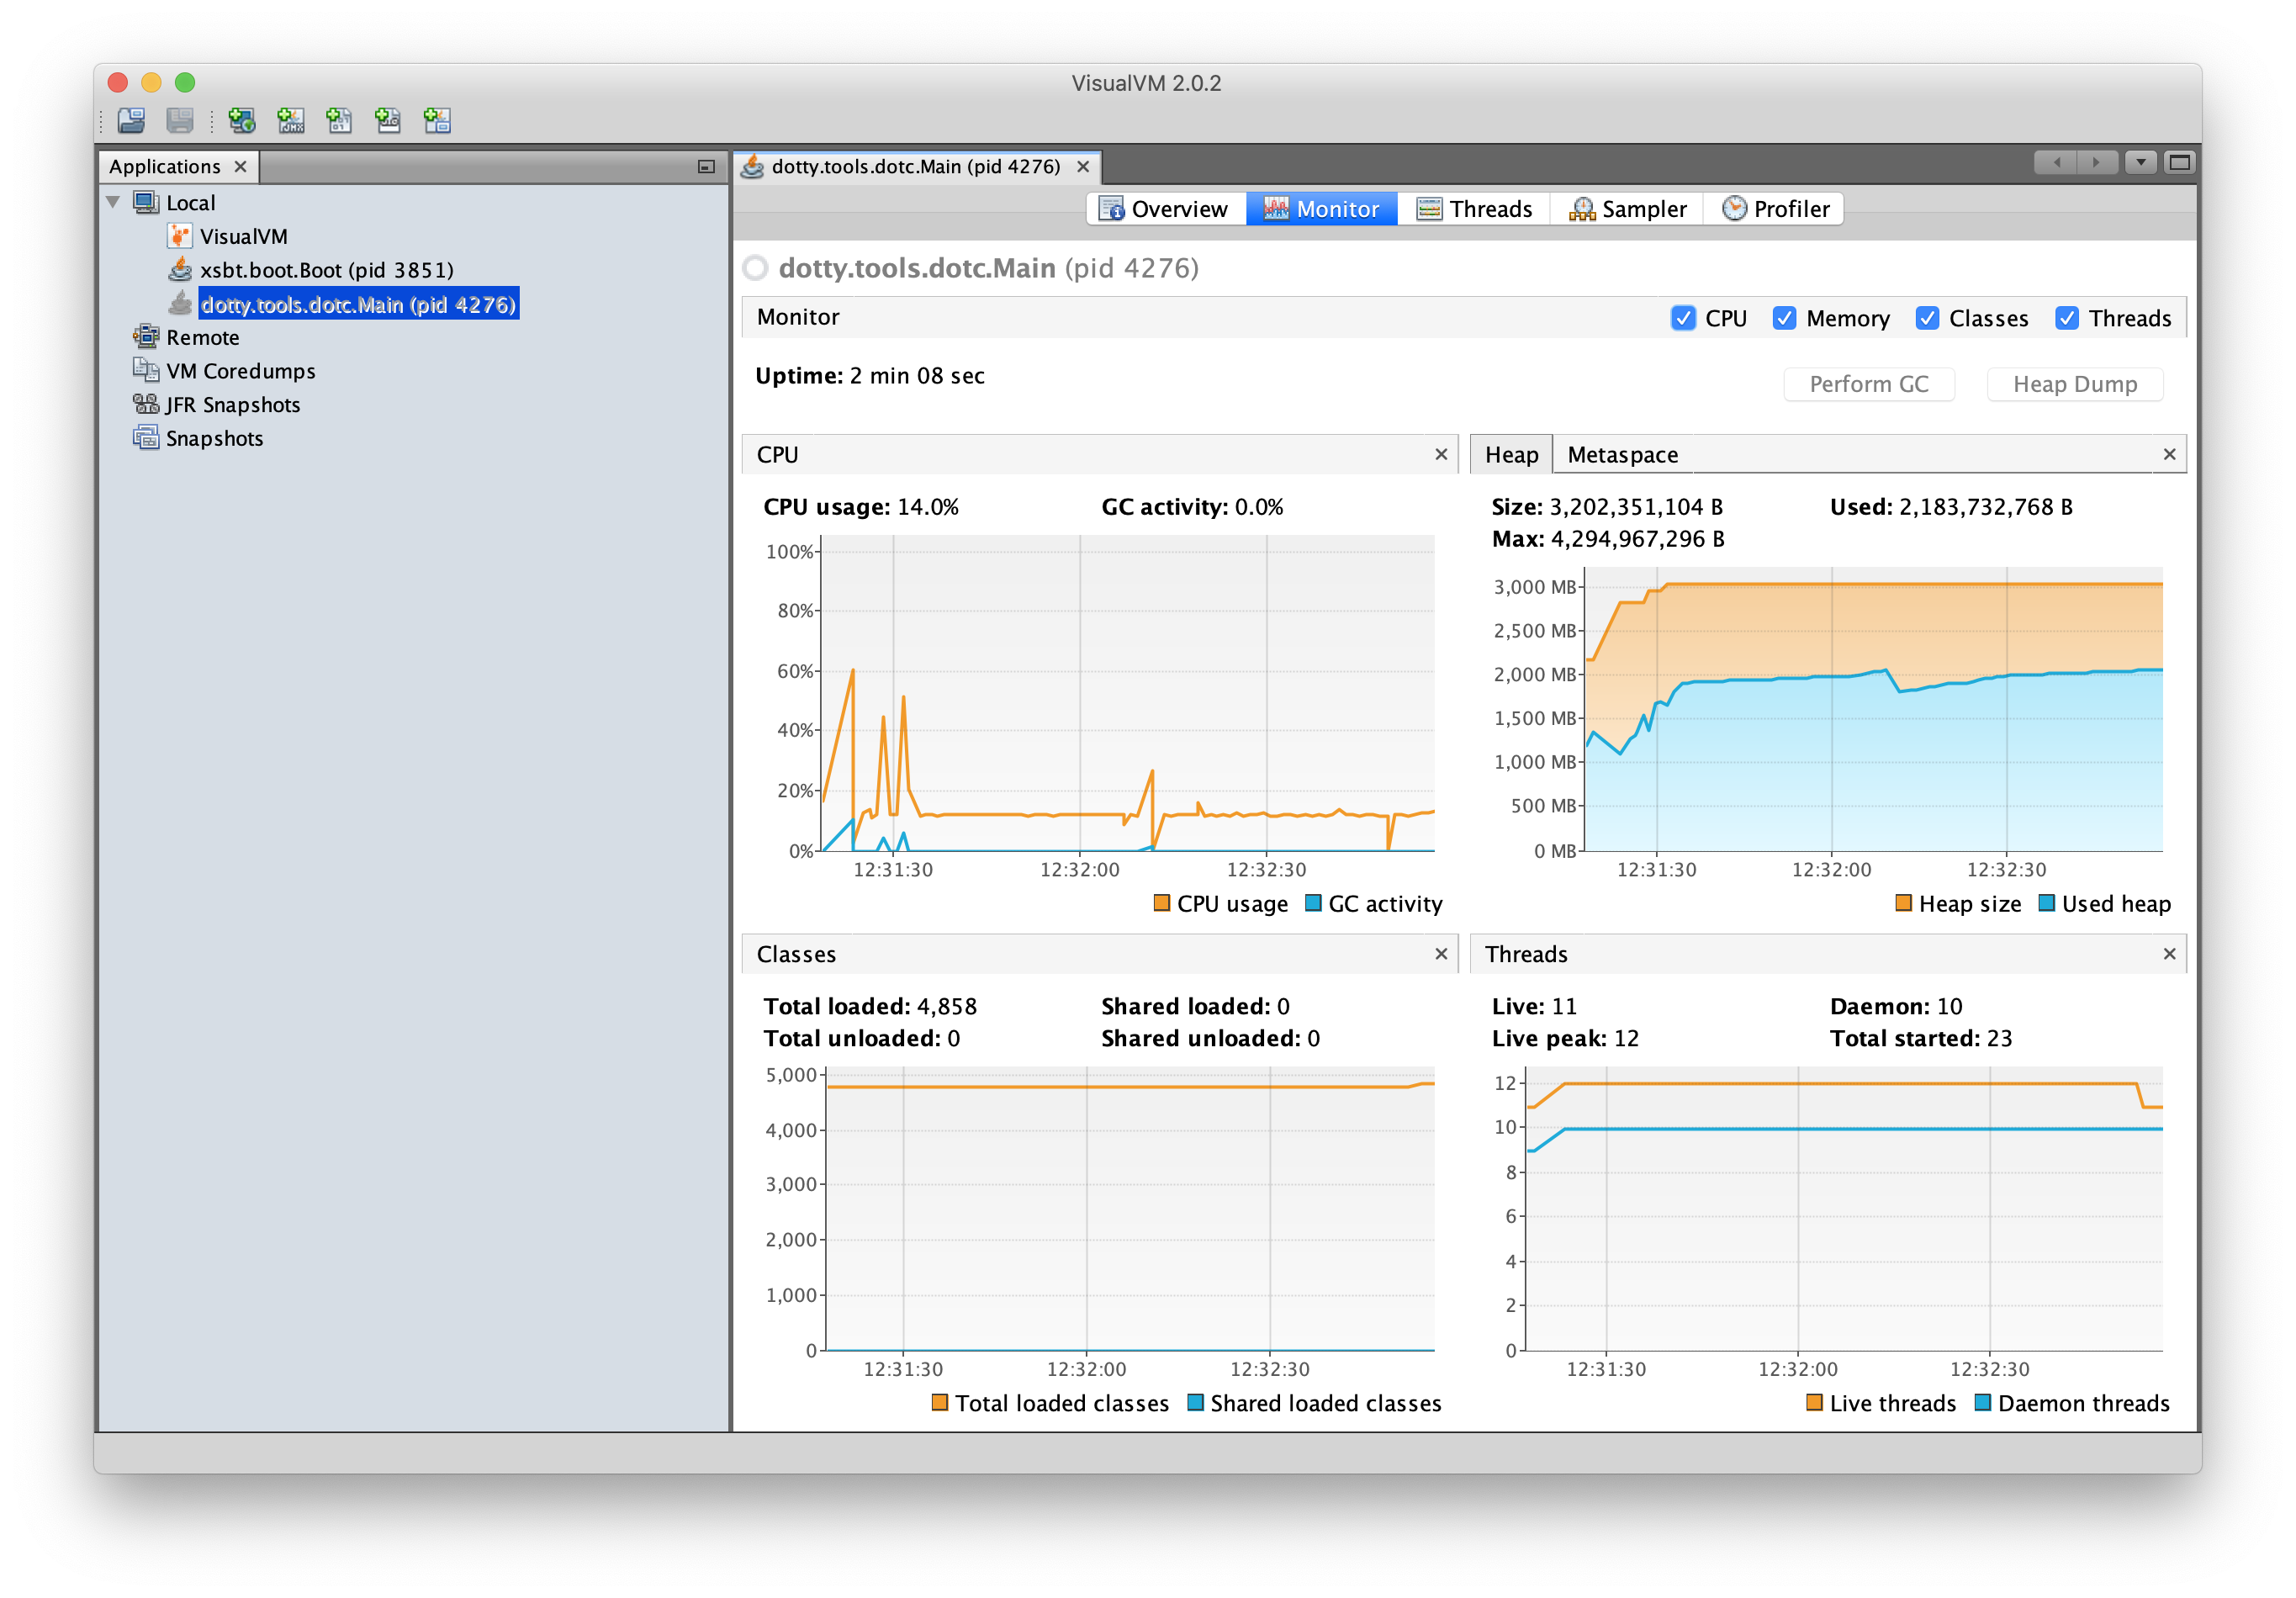Image resolution: width=2296 pixels, height=1598 pixels.
Task: Close the Applications panel tab
Action: (241, 167)
